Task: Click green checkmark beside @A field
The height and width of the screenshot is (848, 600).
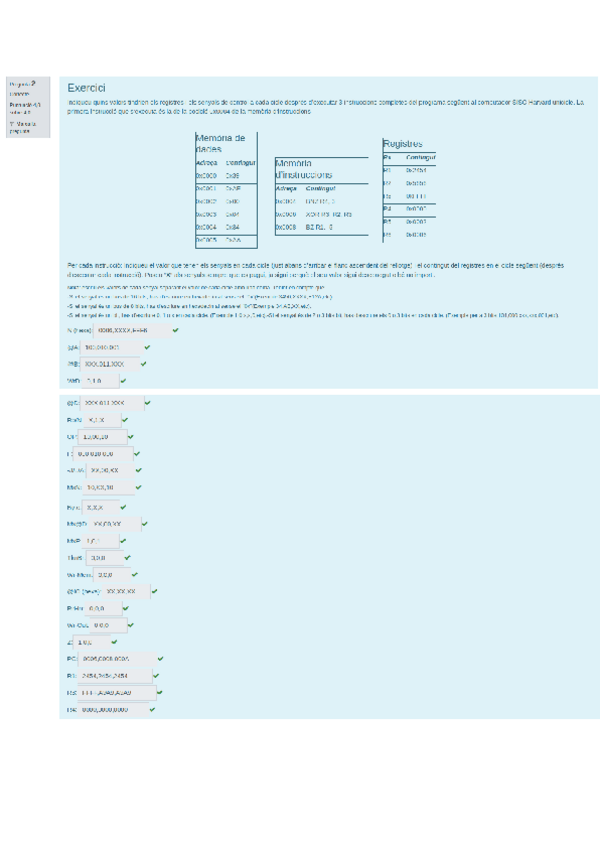Action: (x=147, y=347)
